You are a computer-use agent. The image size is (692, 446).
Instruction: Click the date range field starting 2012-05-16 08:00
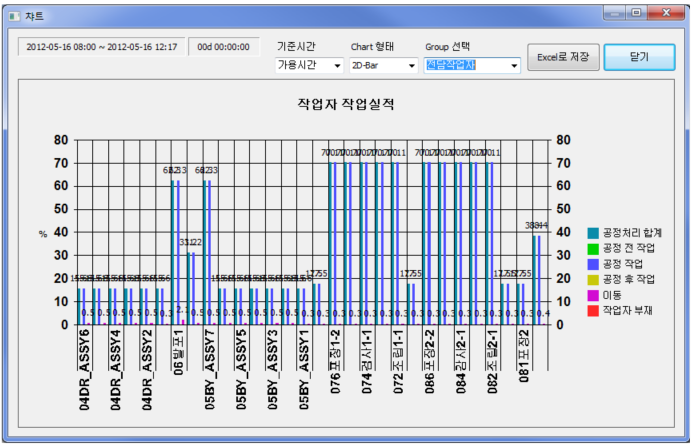pyautogui.click(x=100, y=47)
